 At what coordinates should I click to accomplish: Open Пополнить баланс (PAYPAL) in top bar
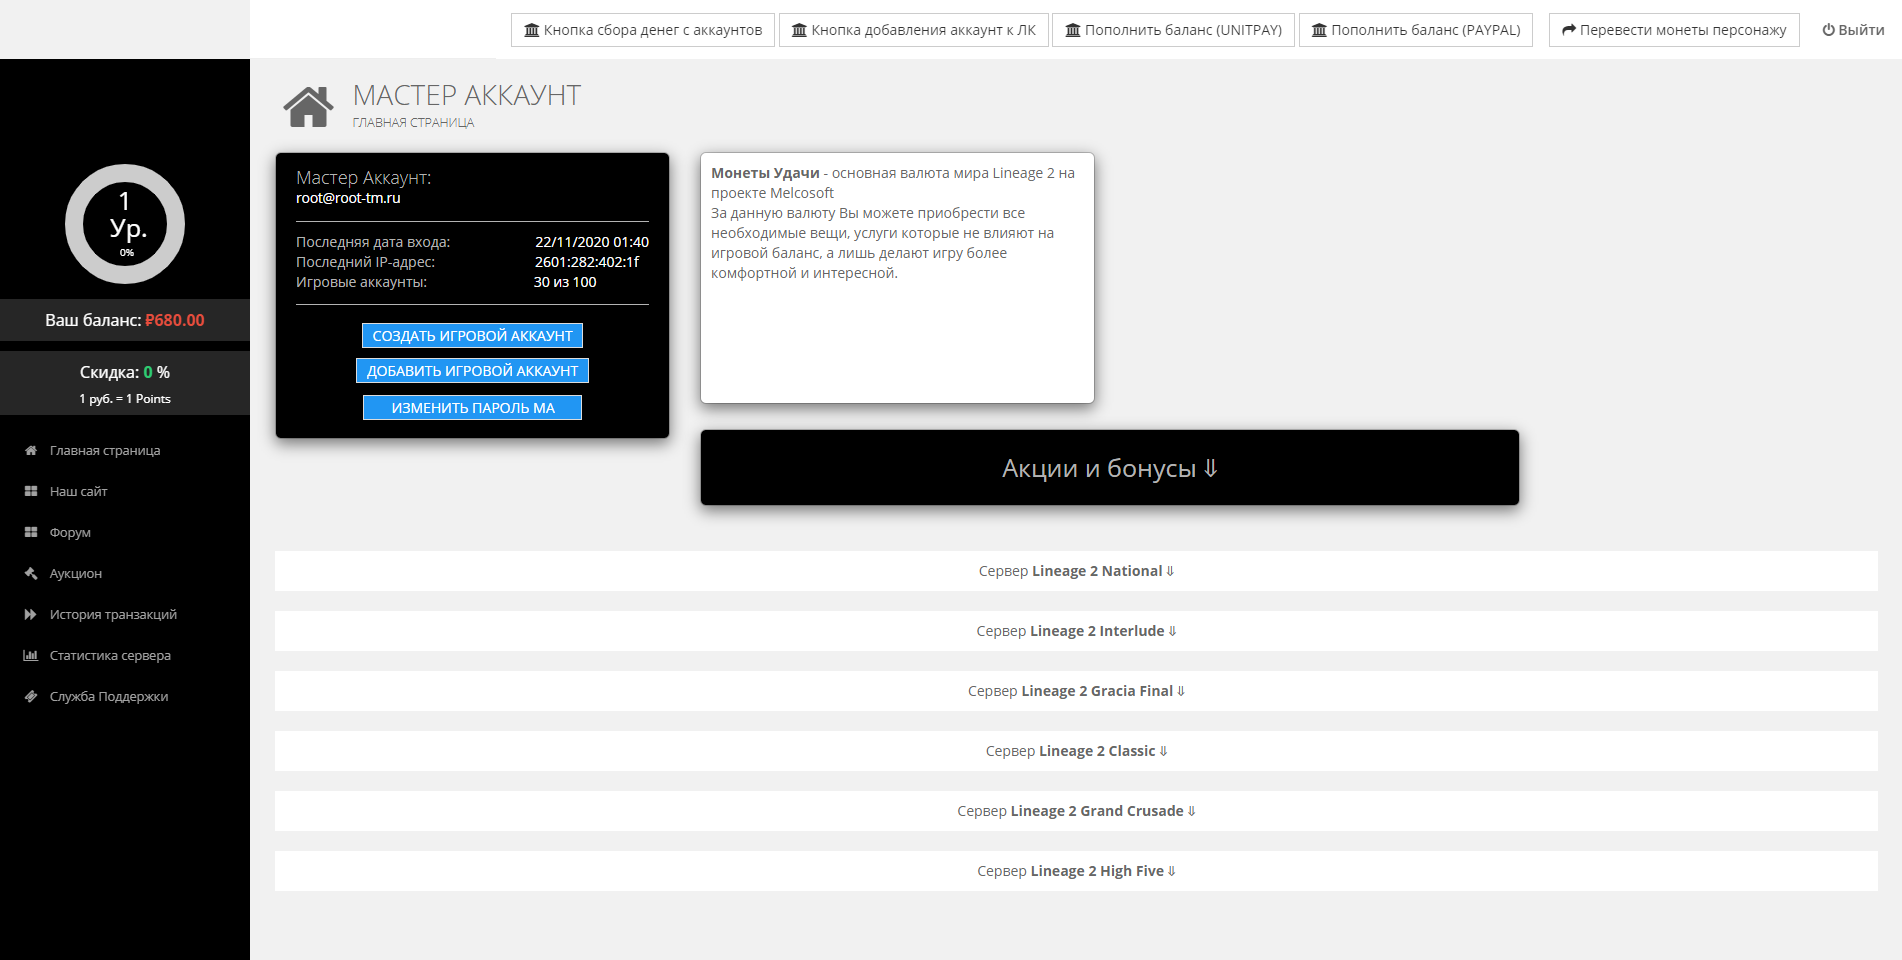point(1415,30)
